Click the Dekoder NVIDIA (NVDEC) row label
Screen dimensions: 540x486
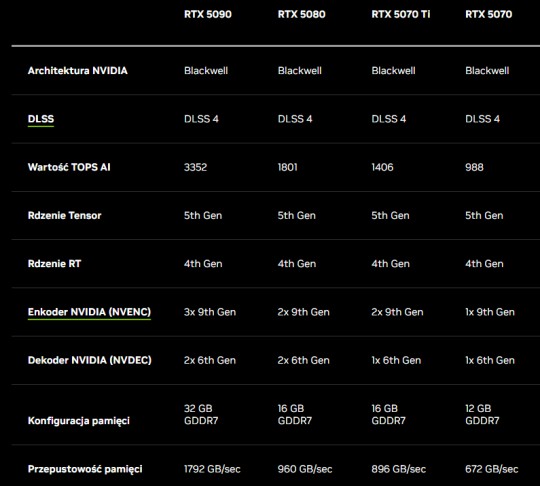(90, 360)
